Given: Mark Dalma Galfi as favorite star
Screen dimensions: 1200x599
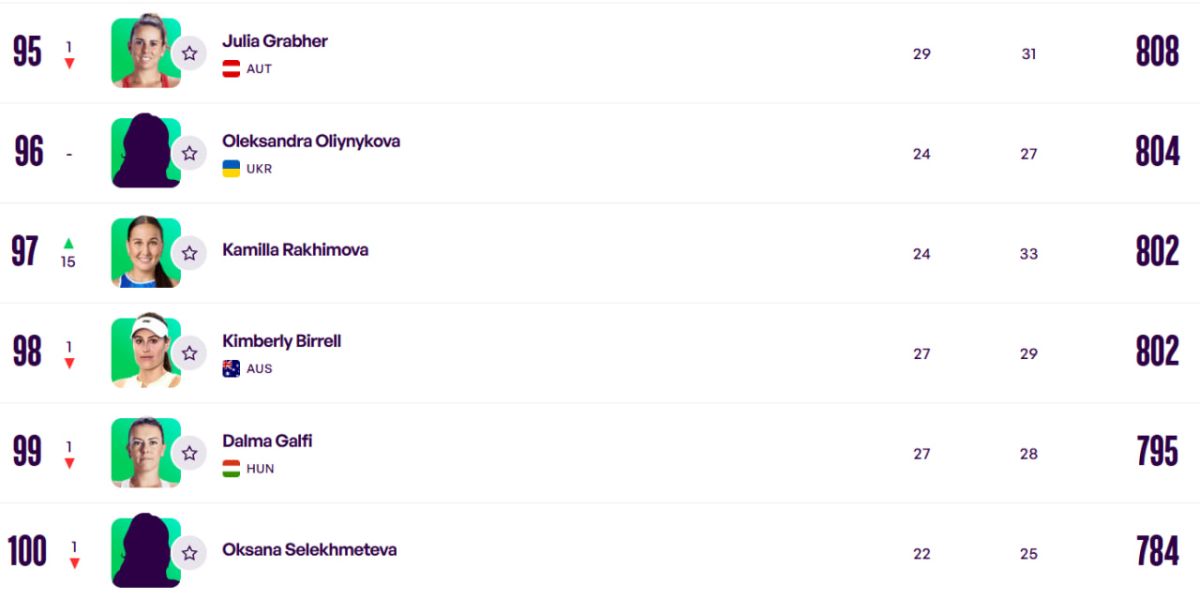Looking at the screenshot, I should [189, 453].
